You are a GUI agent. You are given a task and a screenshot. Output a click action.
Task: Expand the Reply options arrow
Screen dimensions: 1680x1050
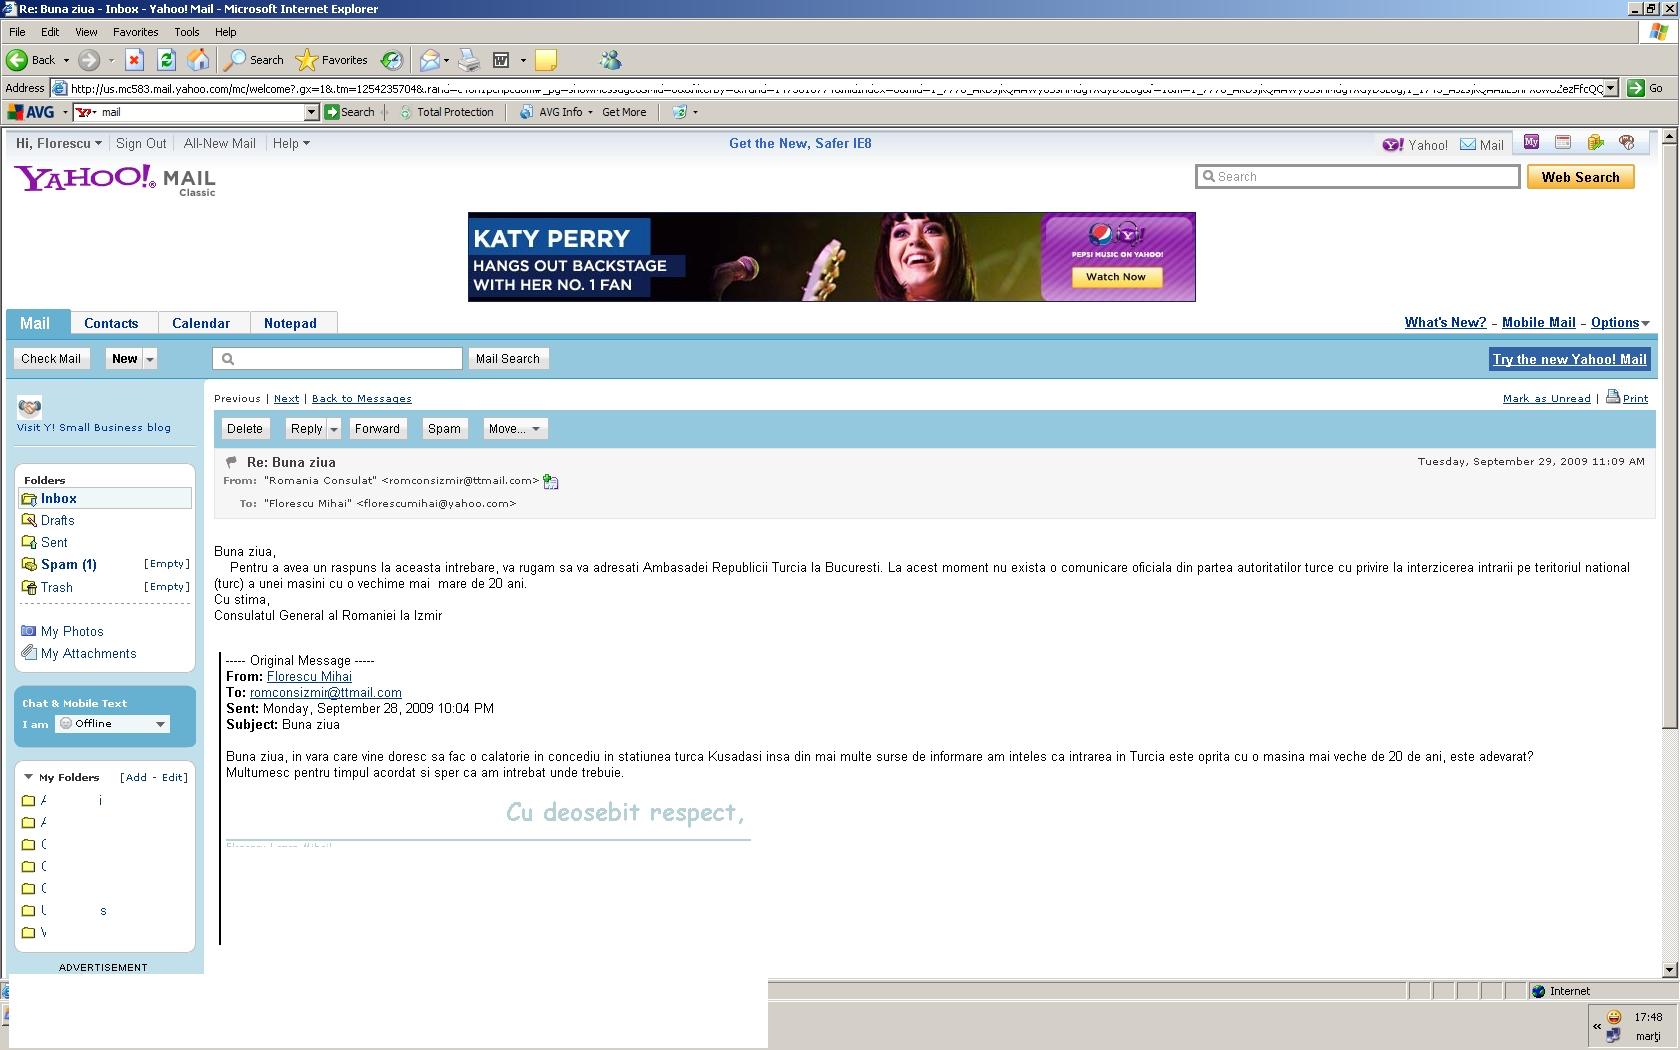click(x=334, y=429)
